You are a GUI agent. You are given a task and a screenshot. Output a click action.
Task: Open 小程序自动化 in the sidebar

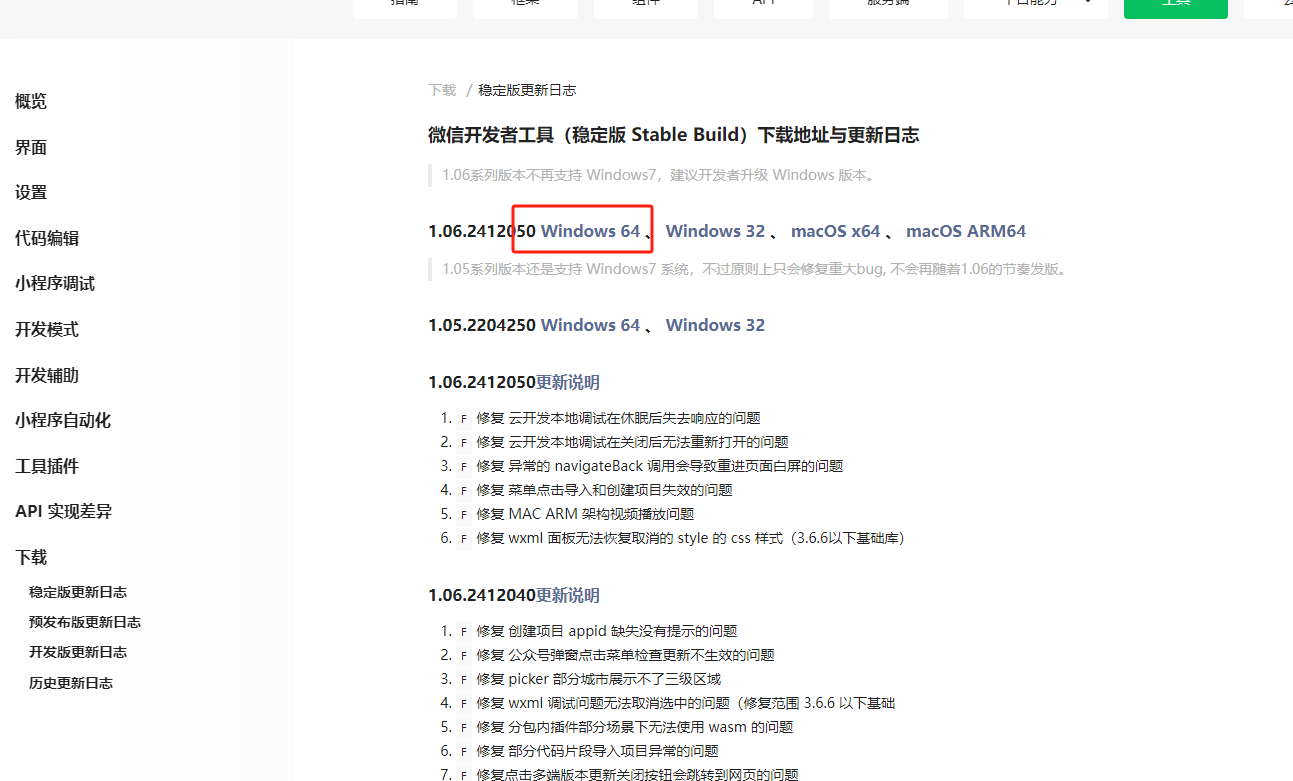click(x=63, y=420)
